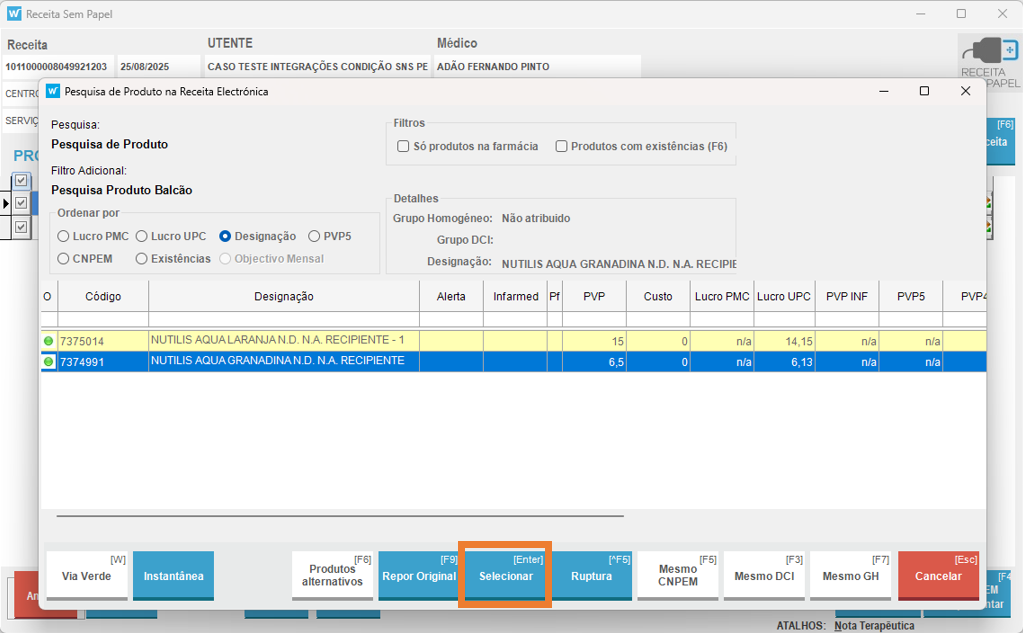Click the PVP value 15
Image resolution: width=1023 pixels, height=633 pixels.
click(617, 341)
